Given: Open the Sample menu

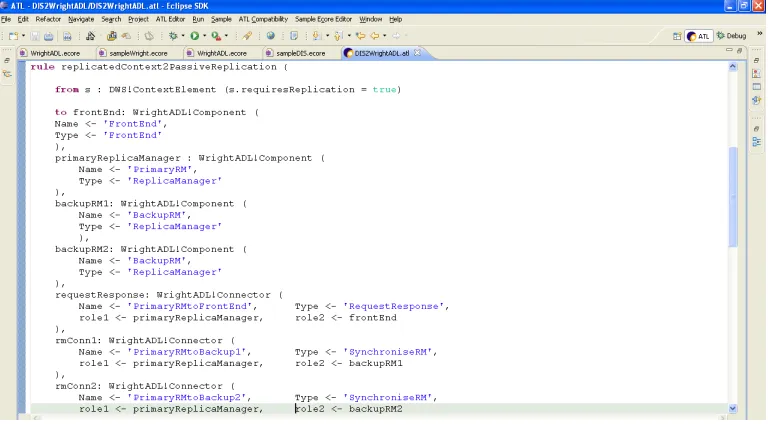Looking at the screenshot, I should click(221, 19).
